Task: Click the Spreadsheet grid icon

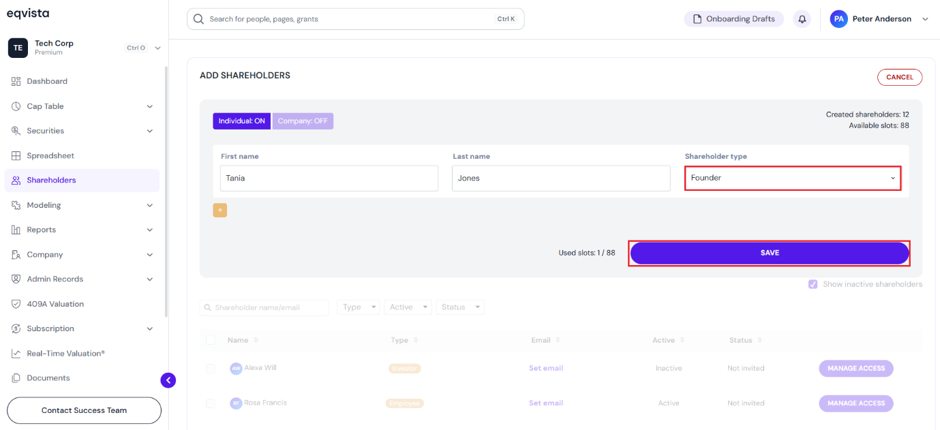Action: click(x=16, y=155)
